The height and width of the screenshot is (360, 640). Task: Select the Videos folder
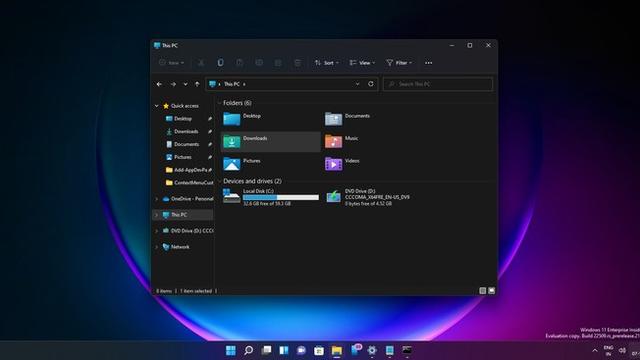click(x=342, y=164)
